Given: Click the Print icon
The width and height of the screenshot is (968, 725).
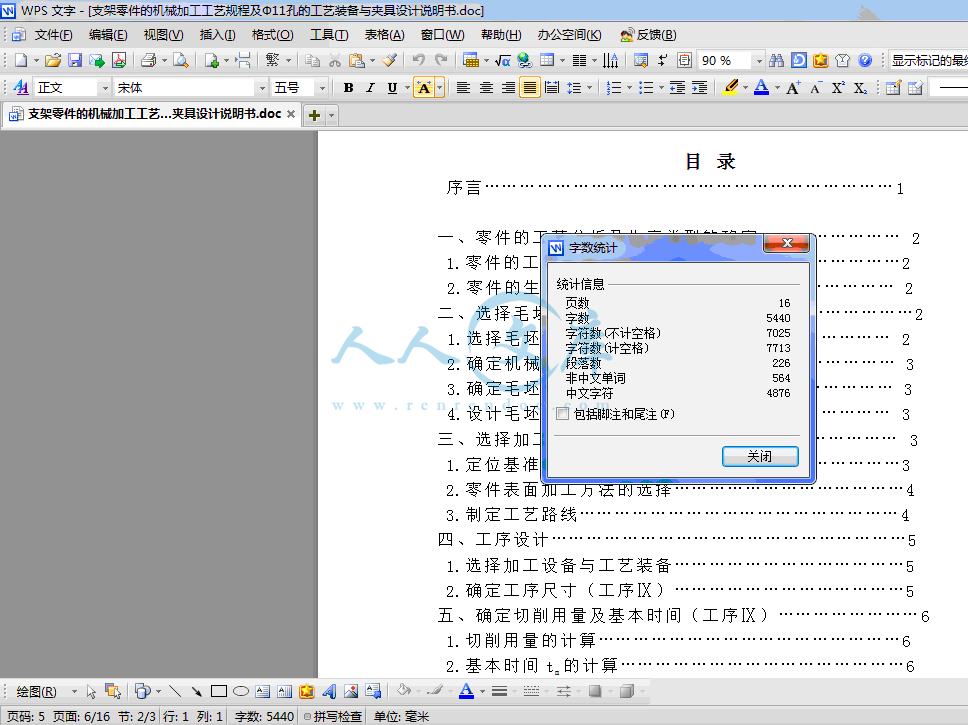Looking at the screenshot, I should click(148, 60).
